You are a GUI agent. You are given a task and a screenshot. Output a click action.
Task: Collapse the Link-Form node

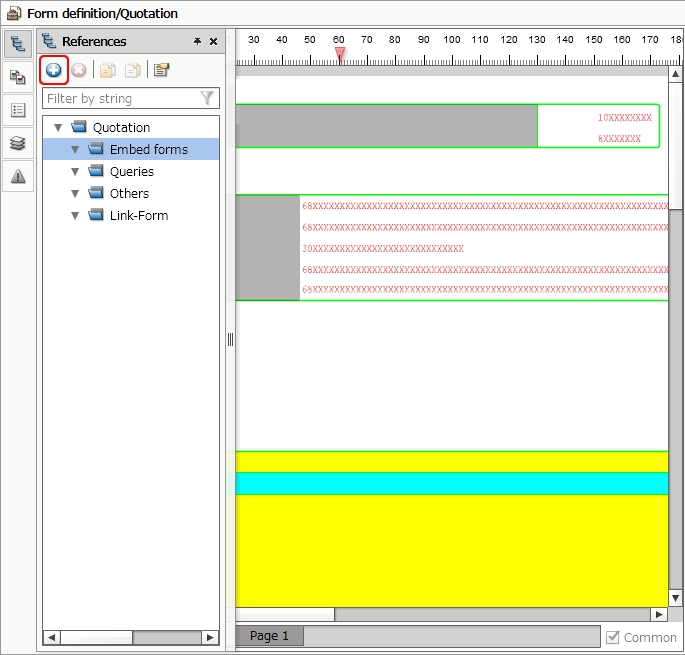click(x=75, y=215)
